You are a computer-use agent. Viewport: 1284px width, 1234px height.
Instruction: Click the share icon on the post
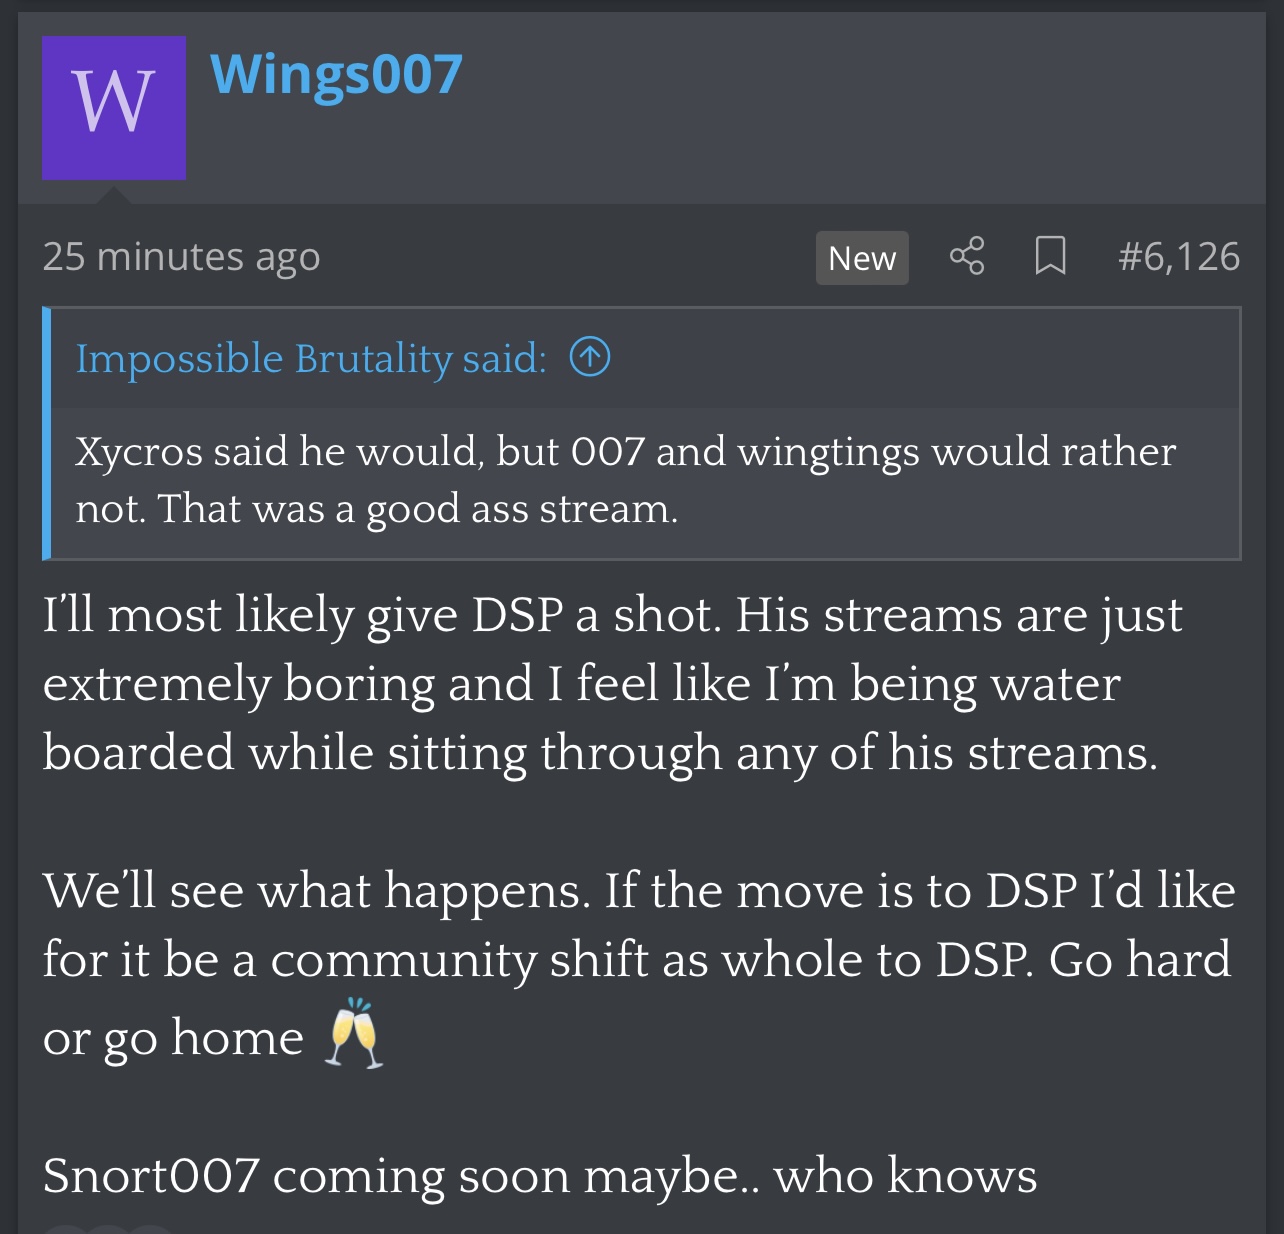967,257
